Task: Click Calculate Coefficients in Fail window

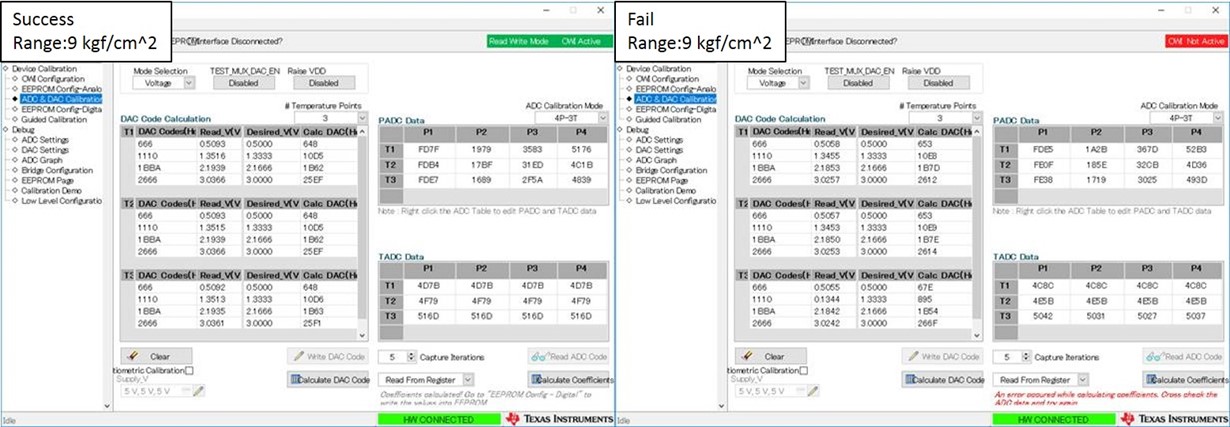Action: point(1184,380)
